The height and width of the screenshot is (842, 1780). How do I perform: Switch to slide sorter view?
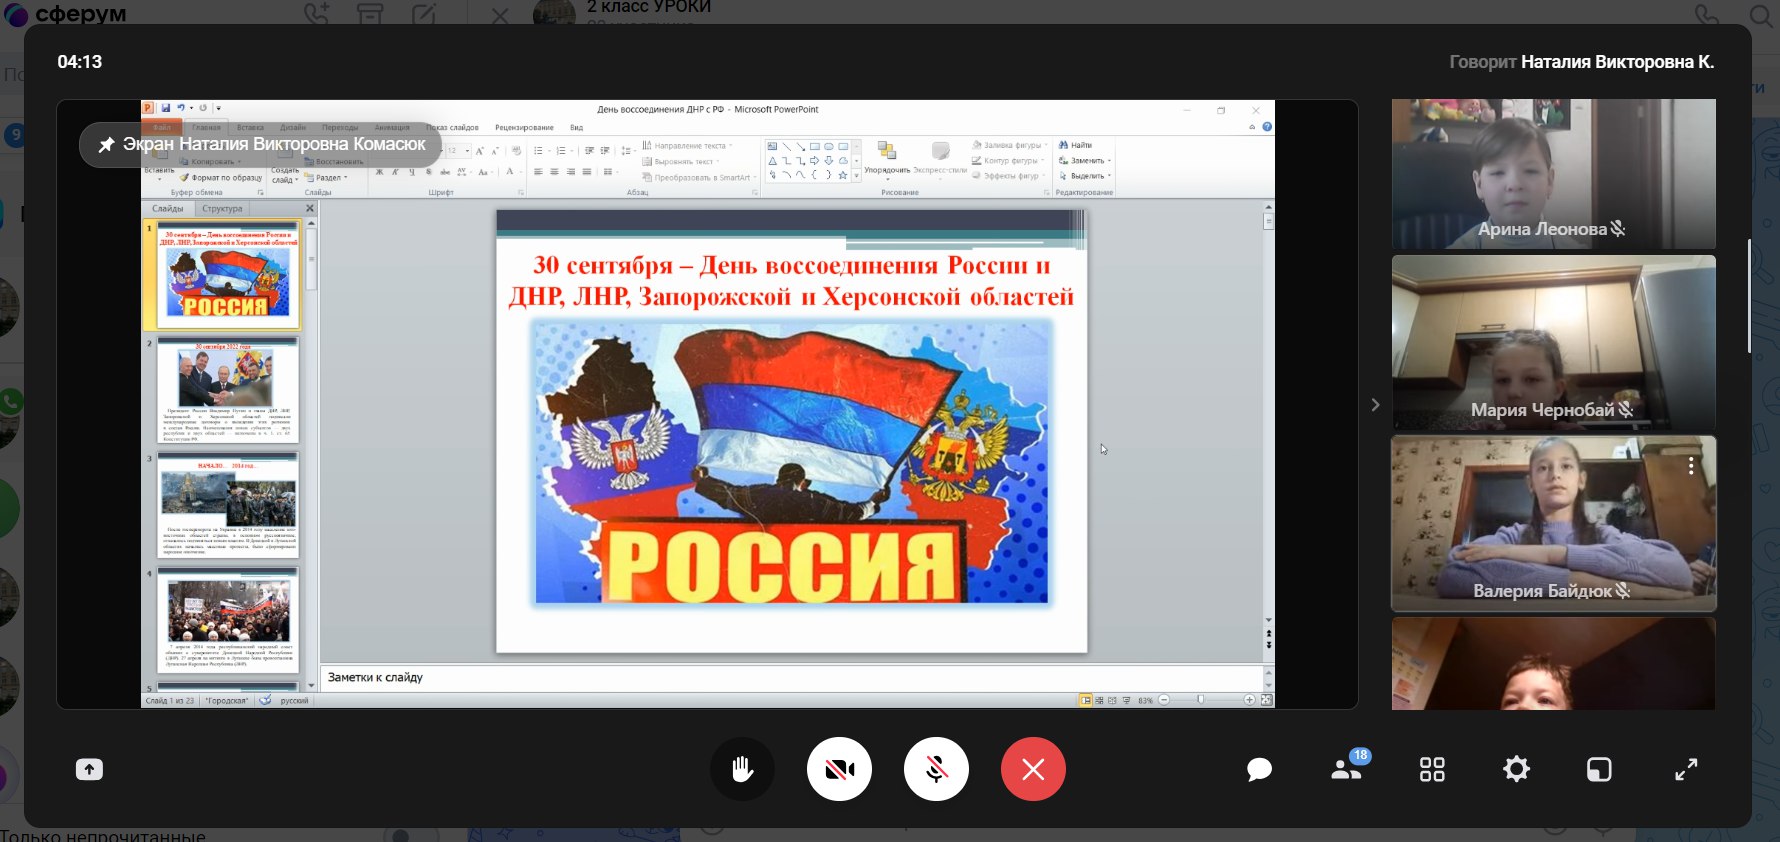click(x=1099, y=700)
